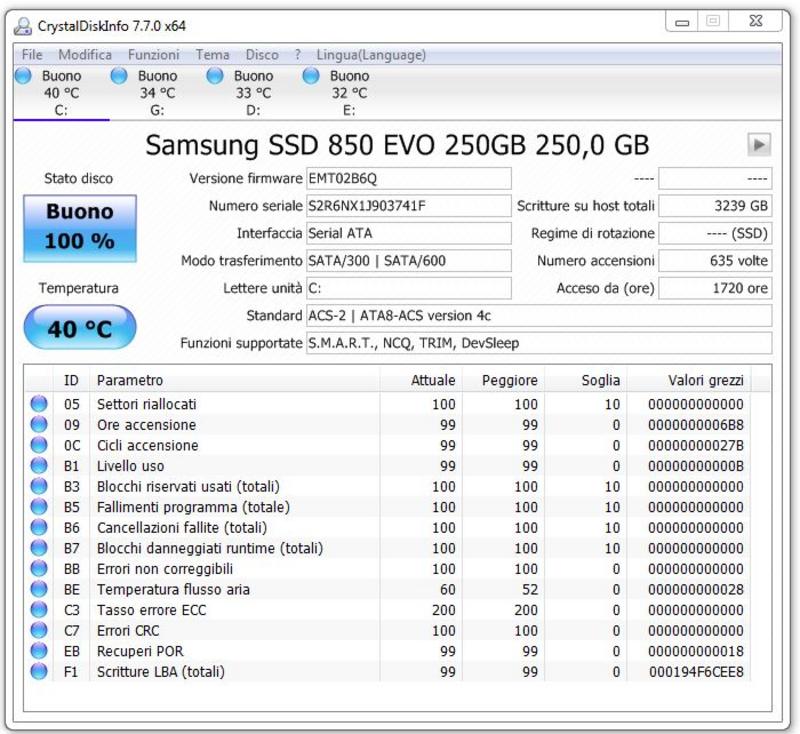
Task: Click the blue status orb for drive G:
Action: 119,76
